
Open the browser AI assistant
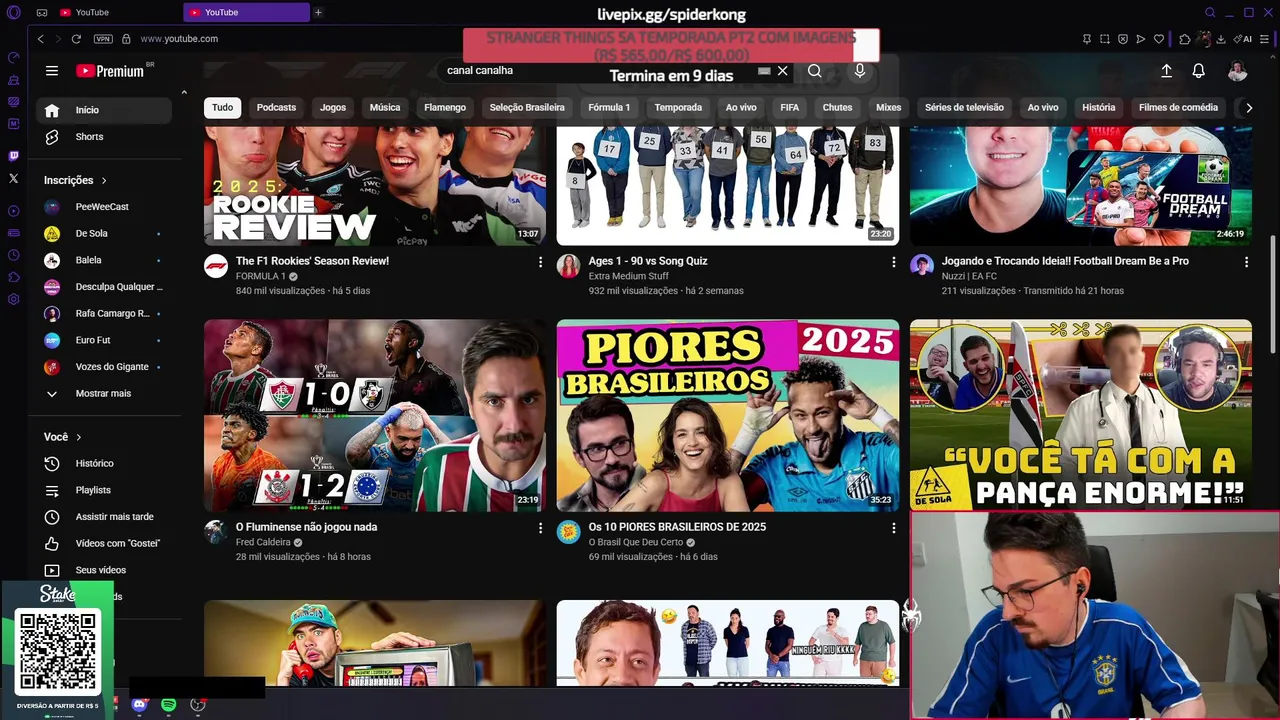[x=1243, y=39]
